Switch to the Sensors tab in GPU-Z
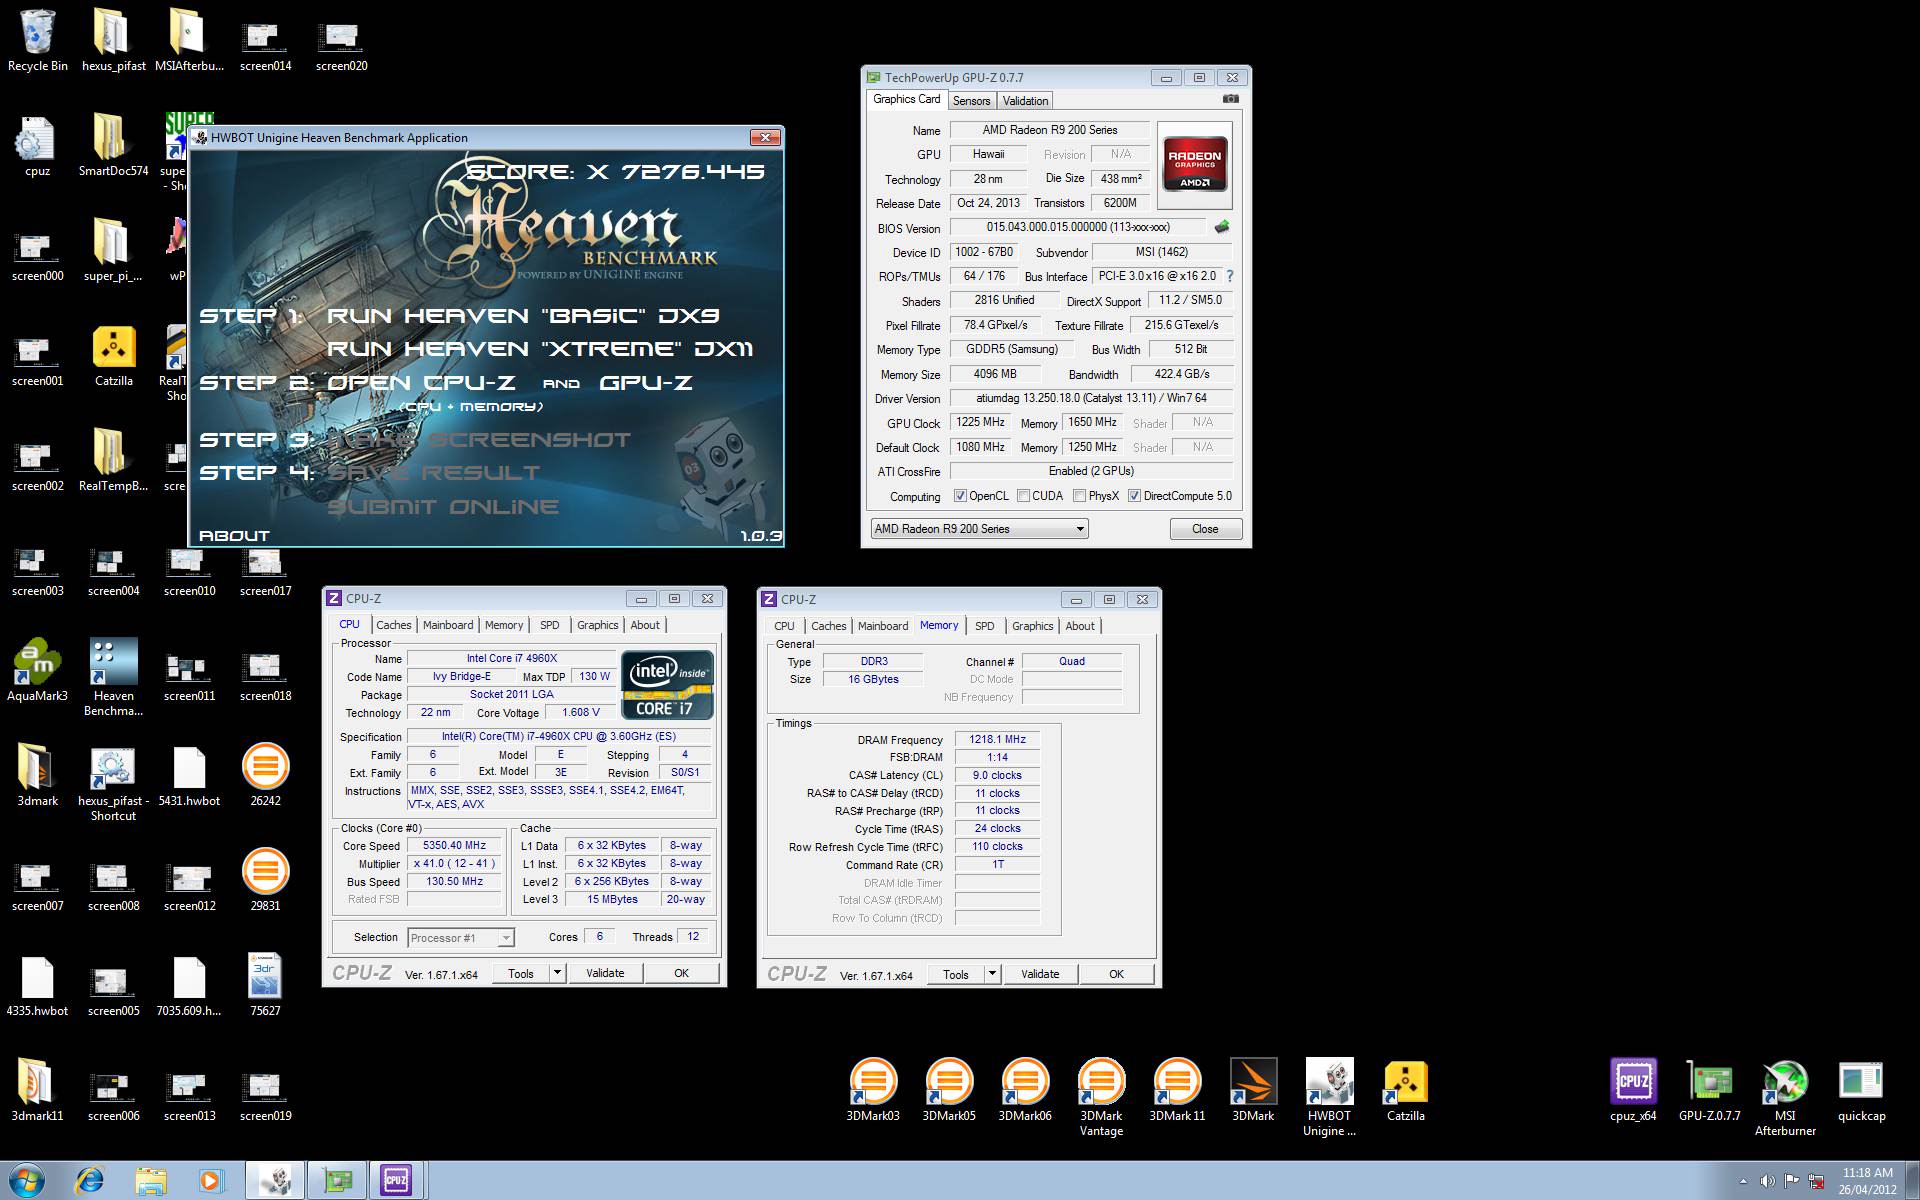The image size is (1920, 1200). [971, 101]
